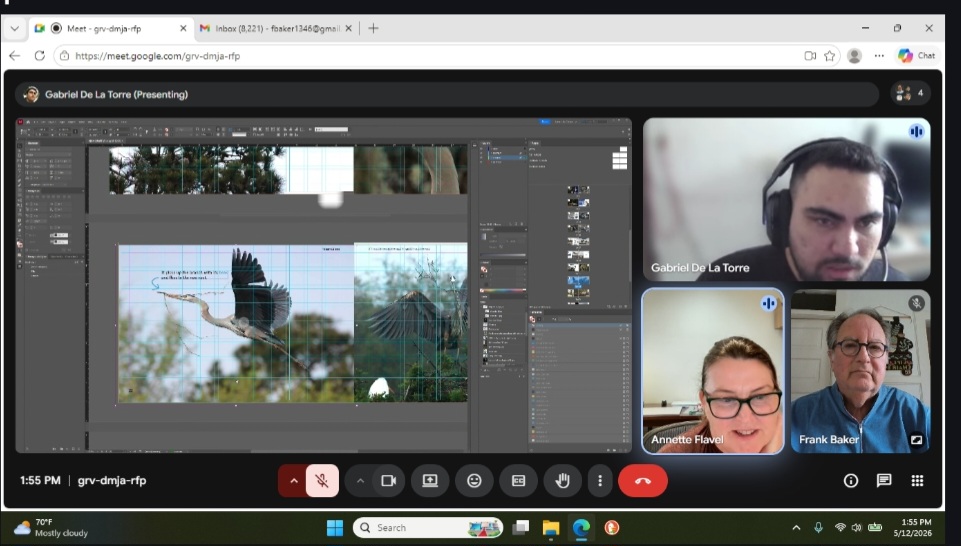Open the present screen button

(x=430, y=481)
